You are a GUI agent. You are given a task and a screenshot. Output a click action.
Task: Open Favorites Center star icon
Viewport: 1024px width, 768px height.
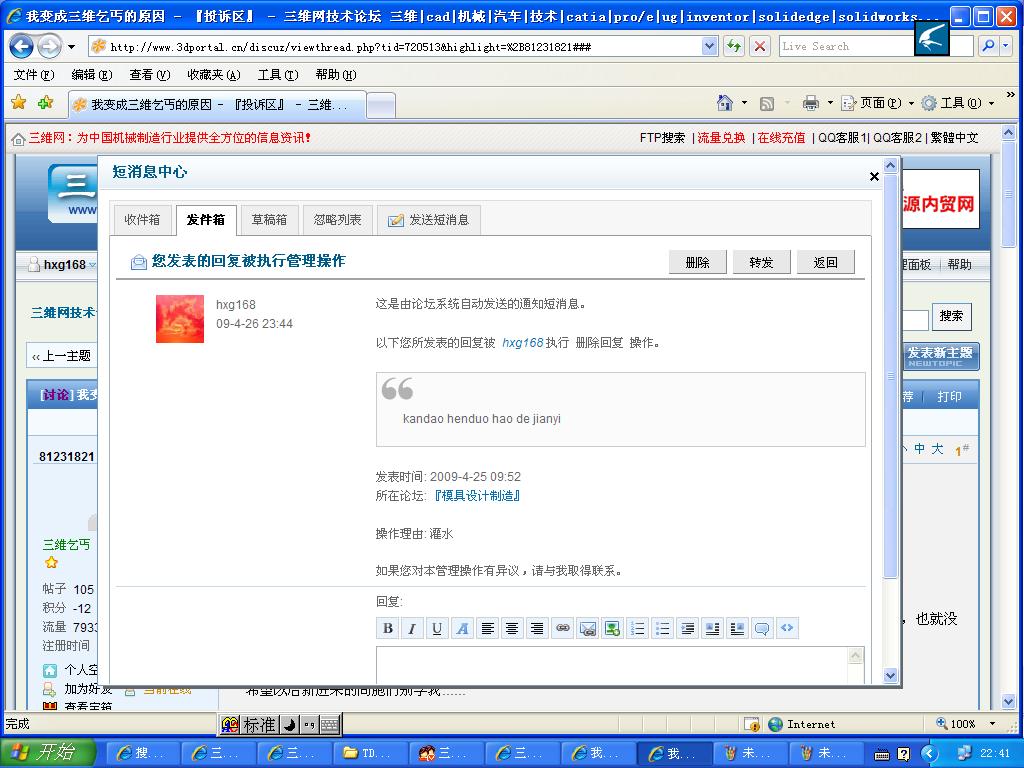(x=19, y=102)
